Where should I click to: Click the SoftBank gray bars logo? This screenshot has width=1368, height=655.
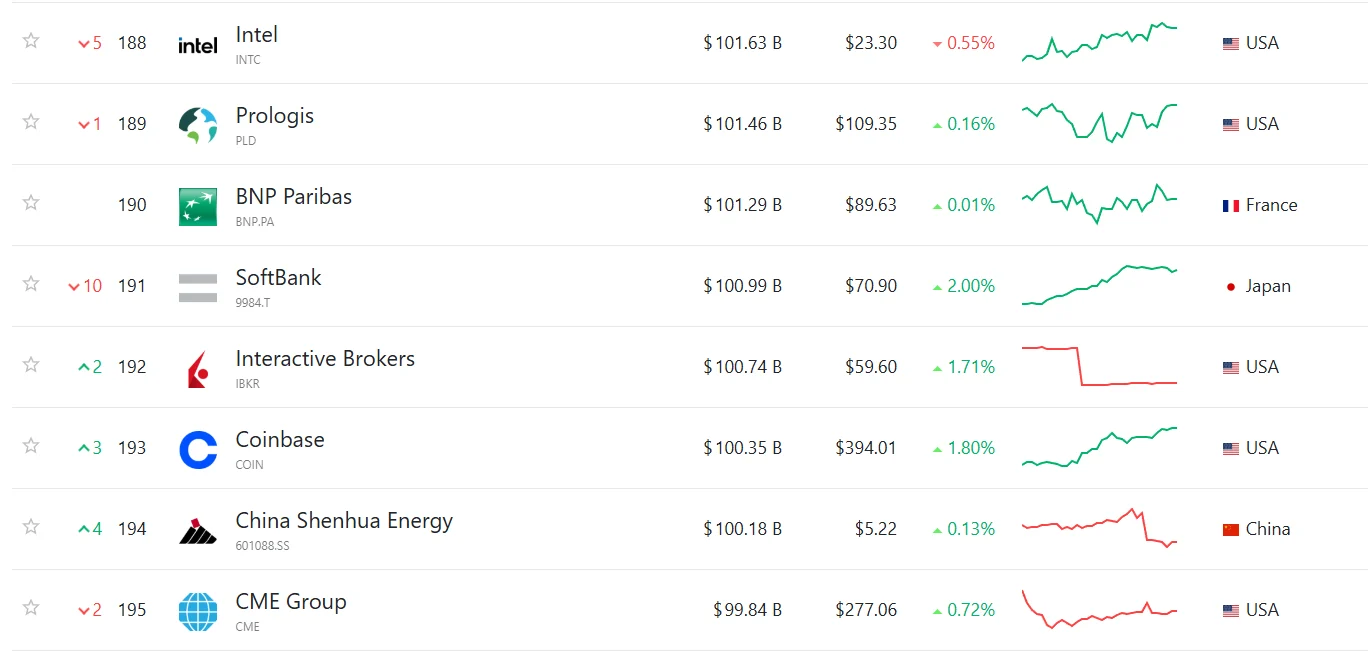197,287
